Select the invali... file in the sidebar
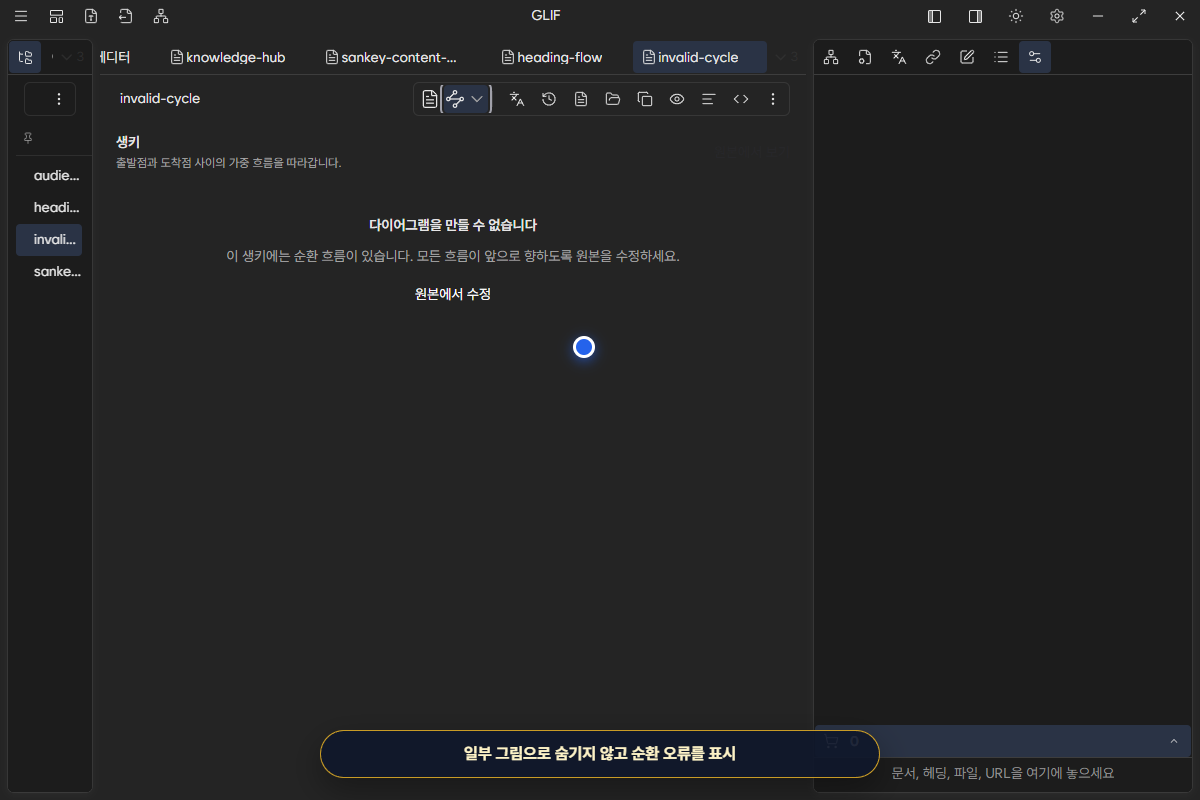Image resolution: width=1200 pixels, height=800 pixels. click(49, 239)
